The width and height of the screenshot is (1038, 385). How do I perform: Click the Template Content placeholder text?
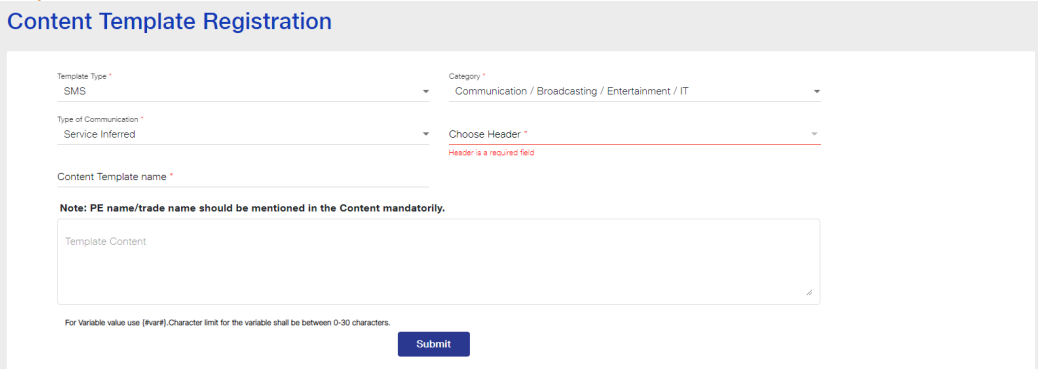click(105, 241)
